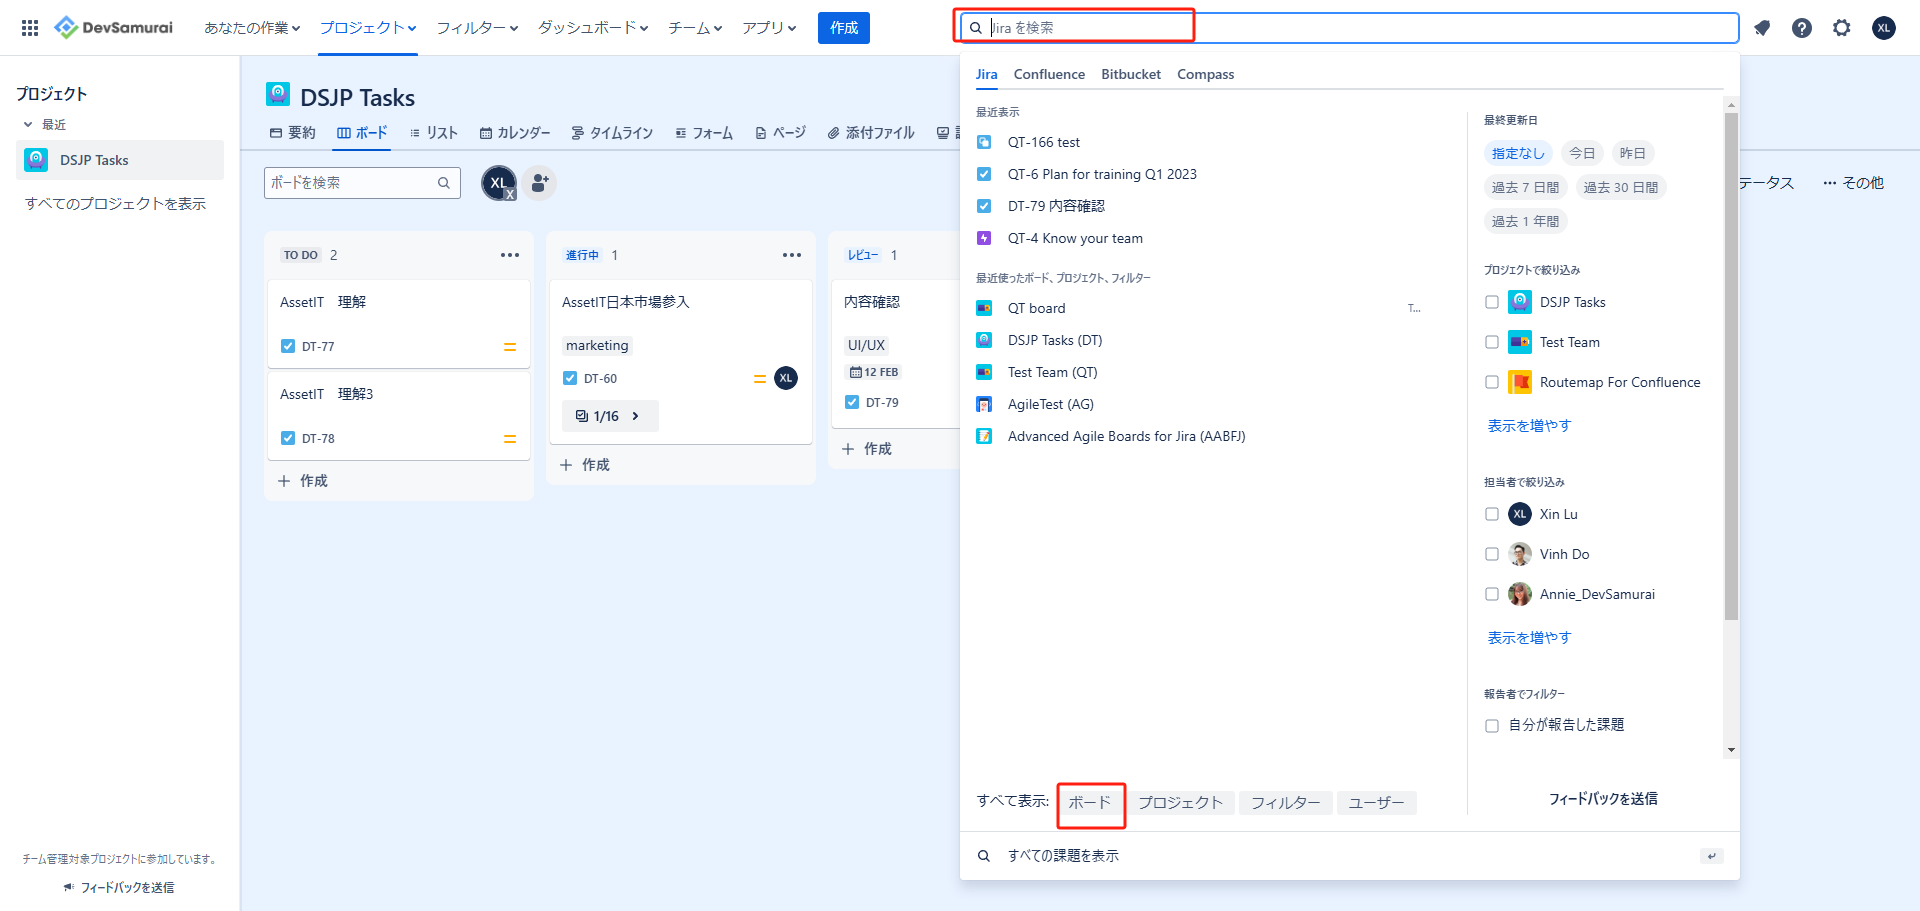1920x911 pixels.
Task: Enable 自分が報告した課題 checkbox
Action: coord(1492,726)
